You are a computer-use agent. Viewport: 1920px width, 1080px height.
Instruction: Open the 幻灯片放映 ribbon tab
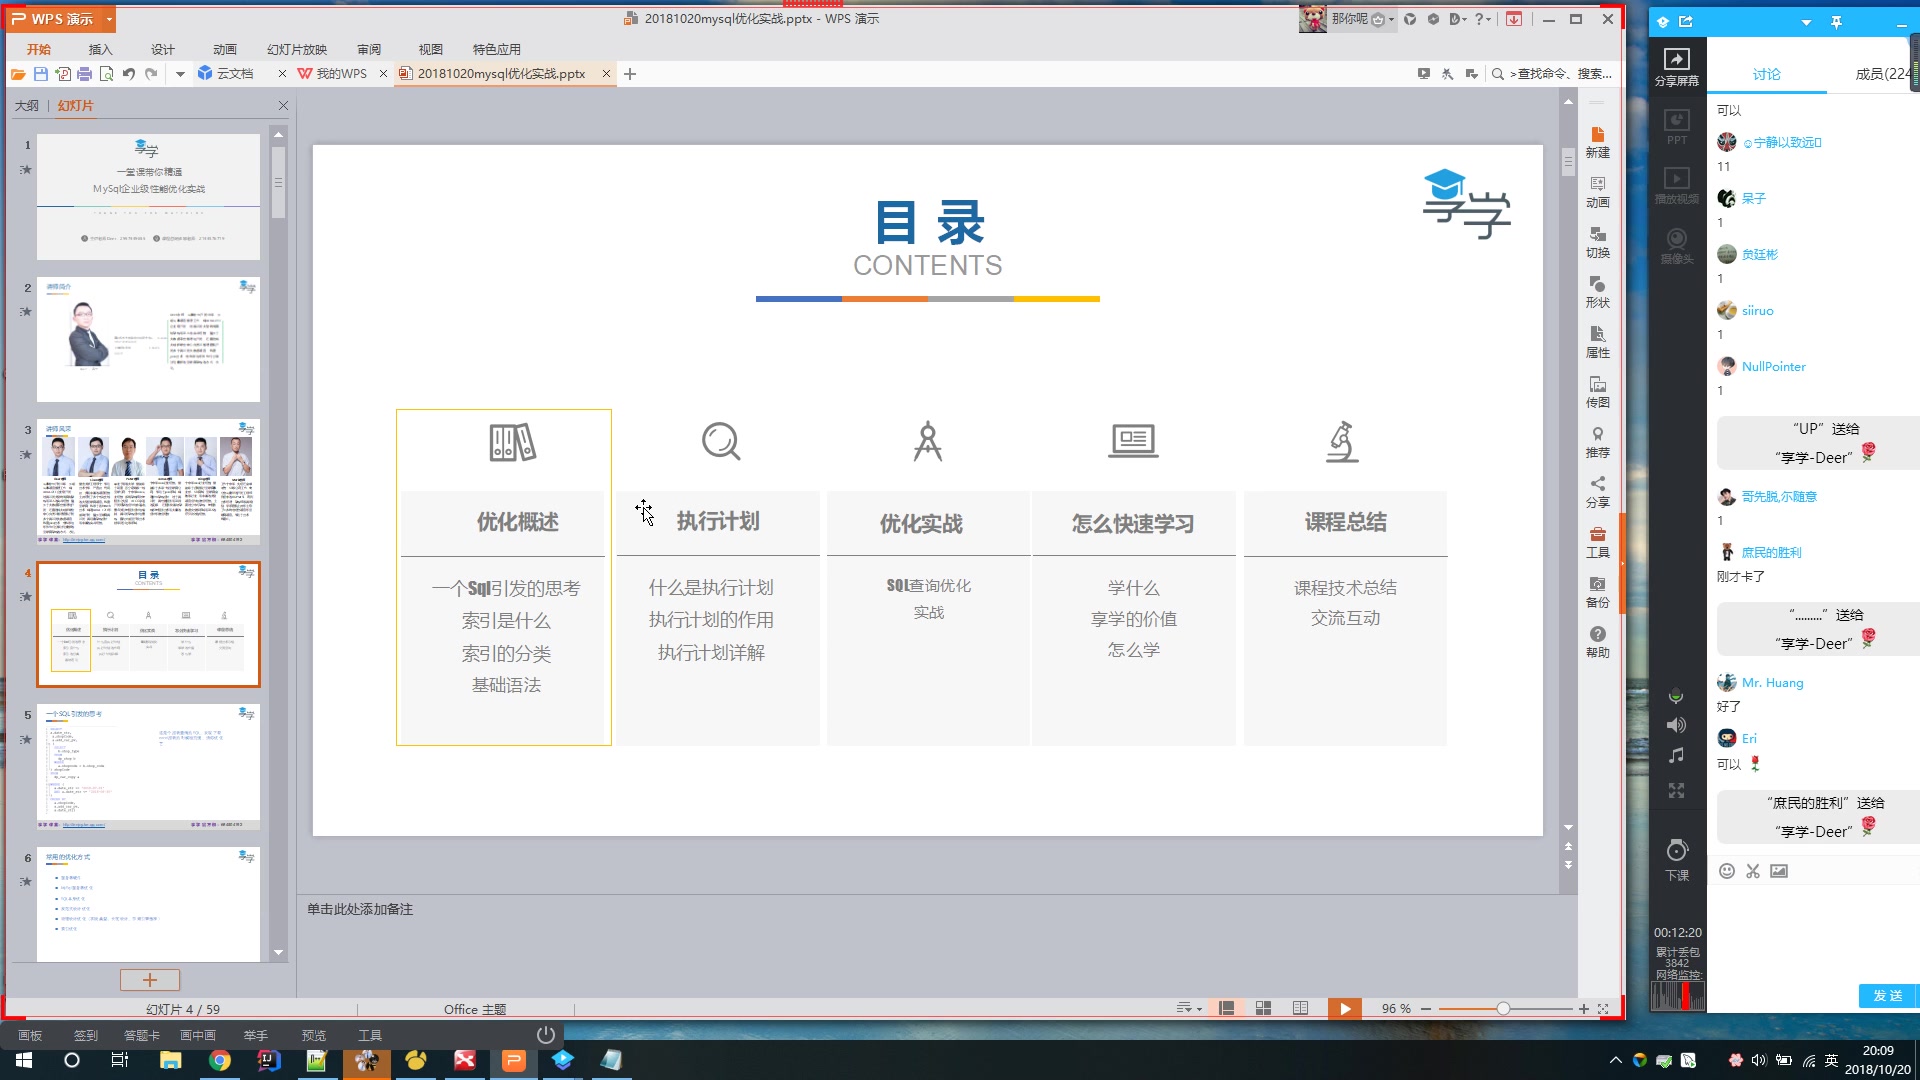tap(297, 49)
